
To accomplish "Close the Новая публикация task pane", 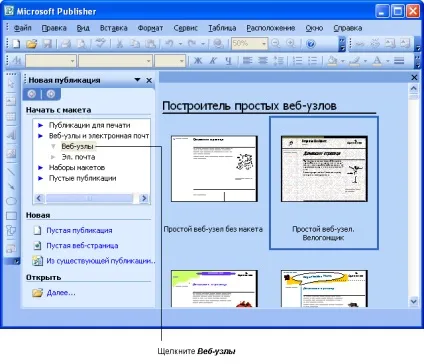I will point(149,80).
